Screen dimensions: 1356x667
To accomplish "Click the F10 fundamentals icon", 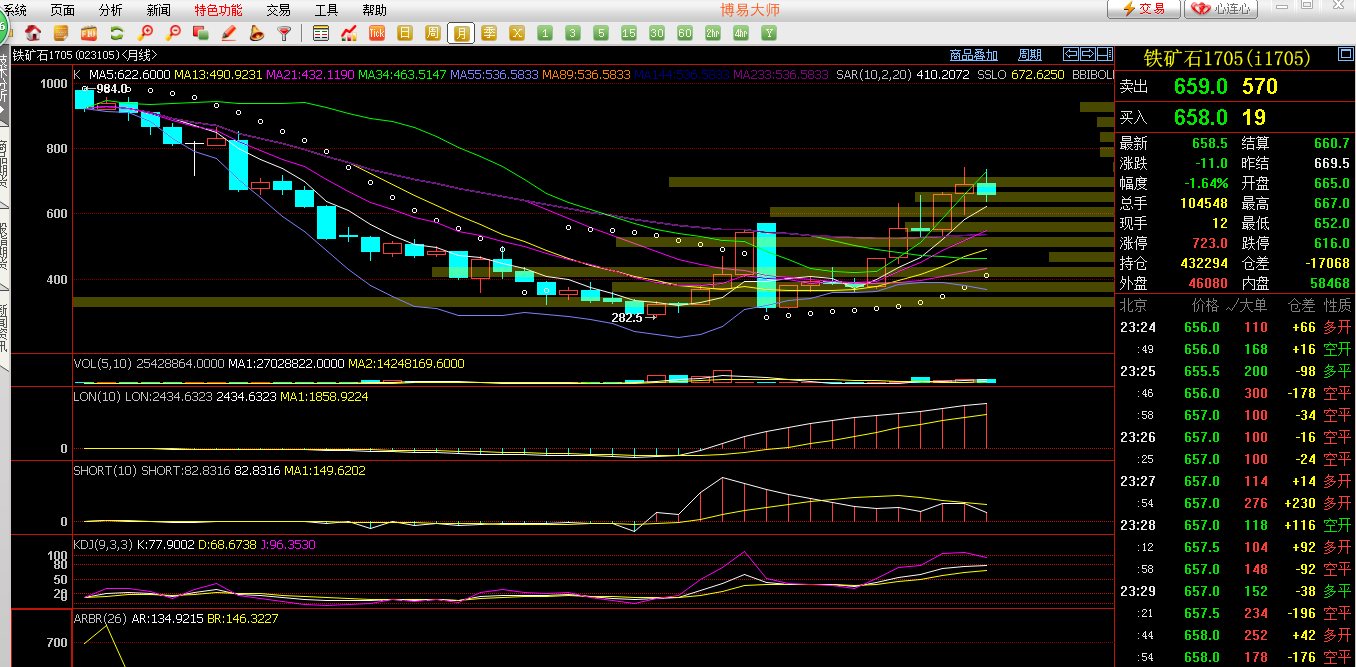I will pos(89,33).
